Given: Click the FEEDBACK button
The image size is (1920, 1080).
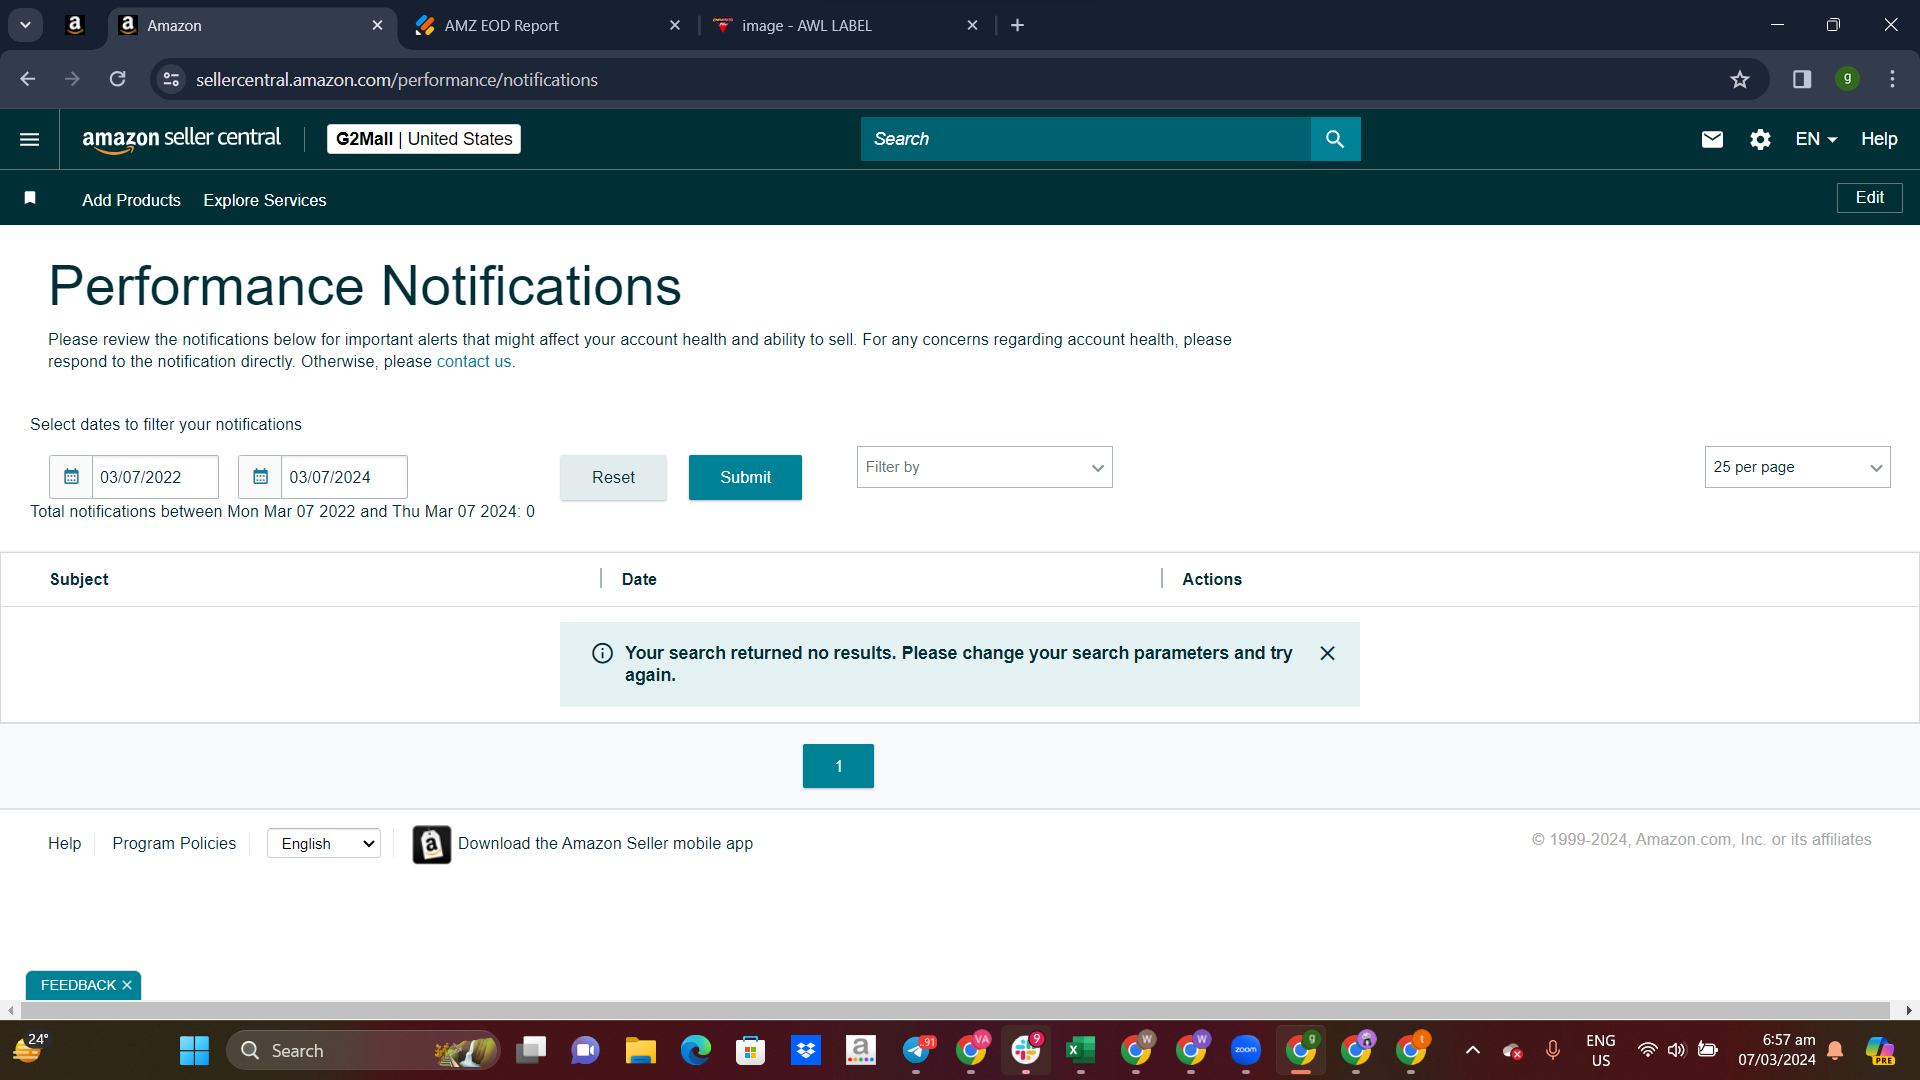Looking at the screenshot, I should (78, 985).
